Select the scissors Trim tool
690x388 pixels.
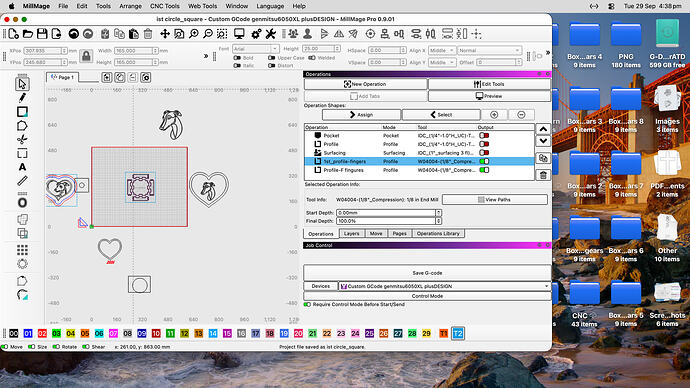(22, 139)
